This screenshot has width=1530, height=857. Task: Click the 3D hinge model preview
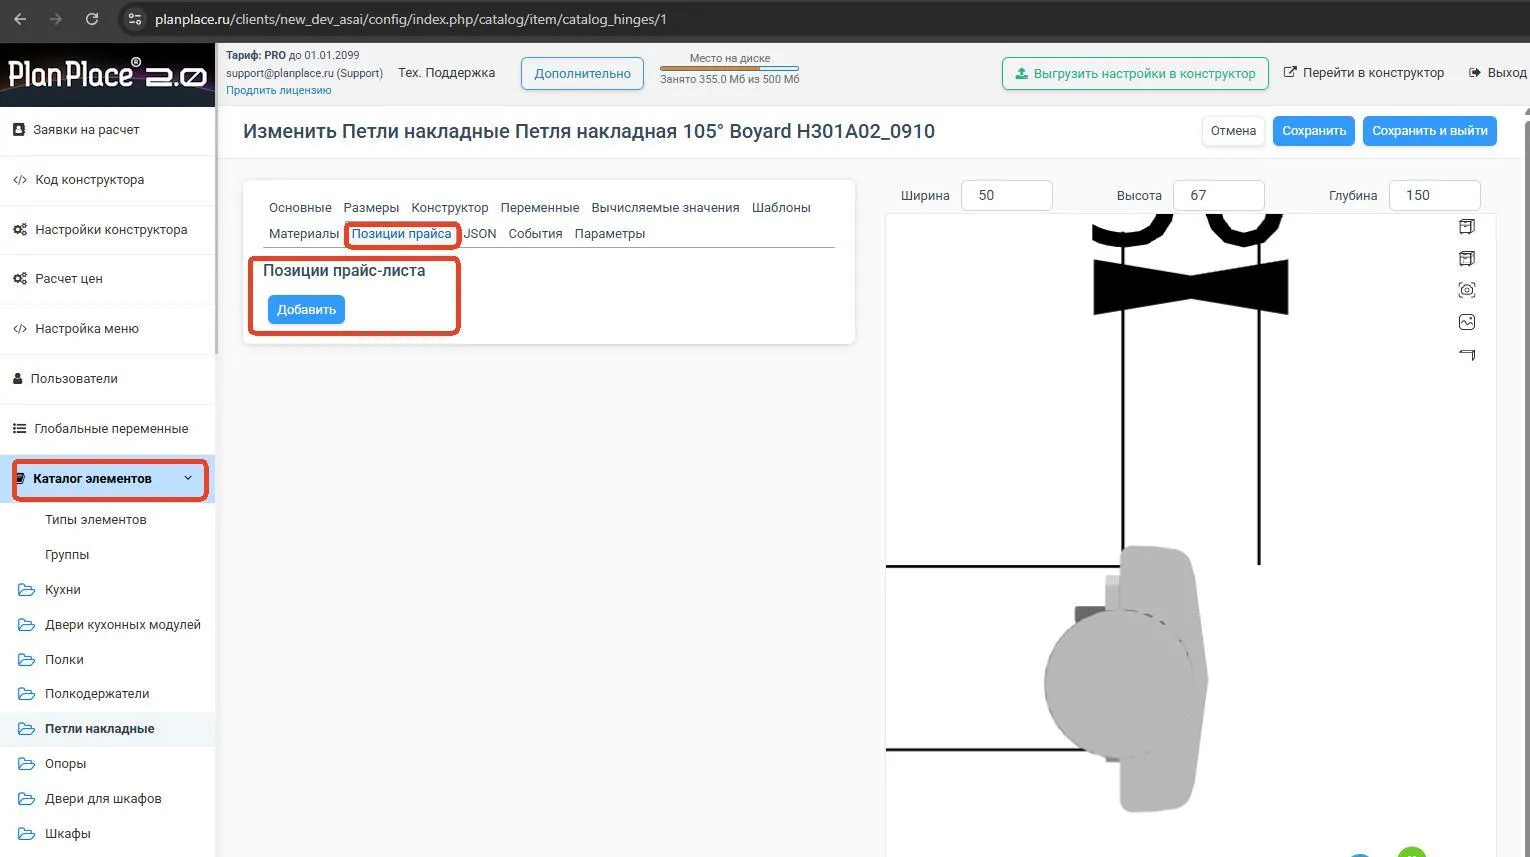coord(1126,680)
